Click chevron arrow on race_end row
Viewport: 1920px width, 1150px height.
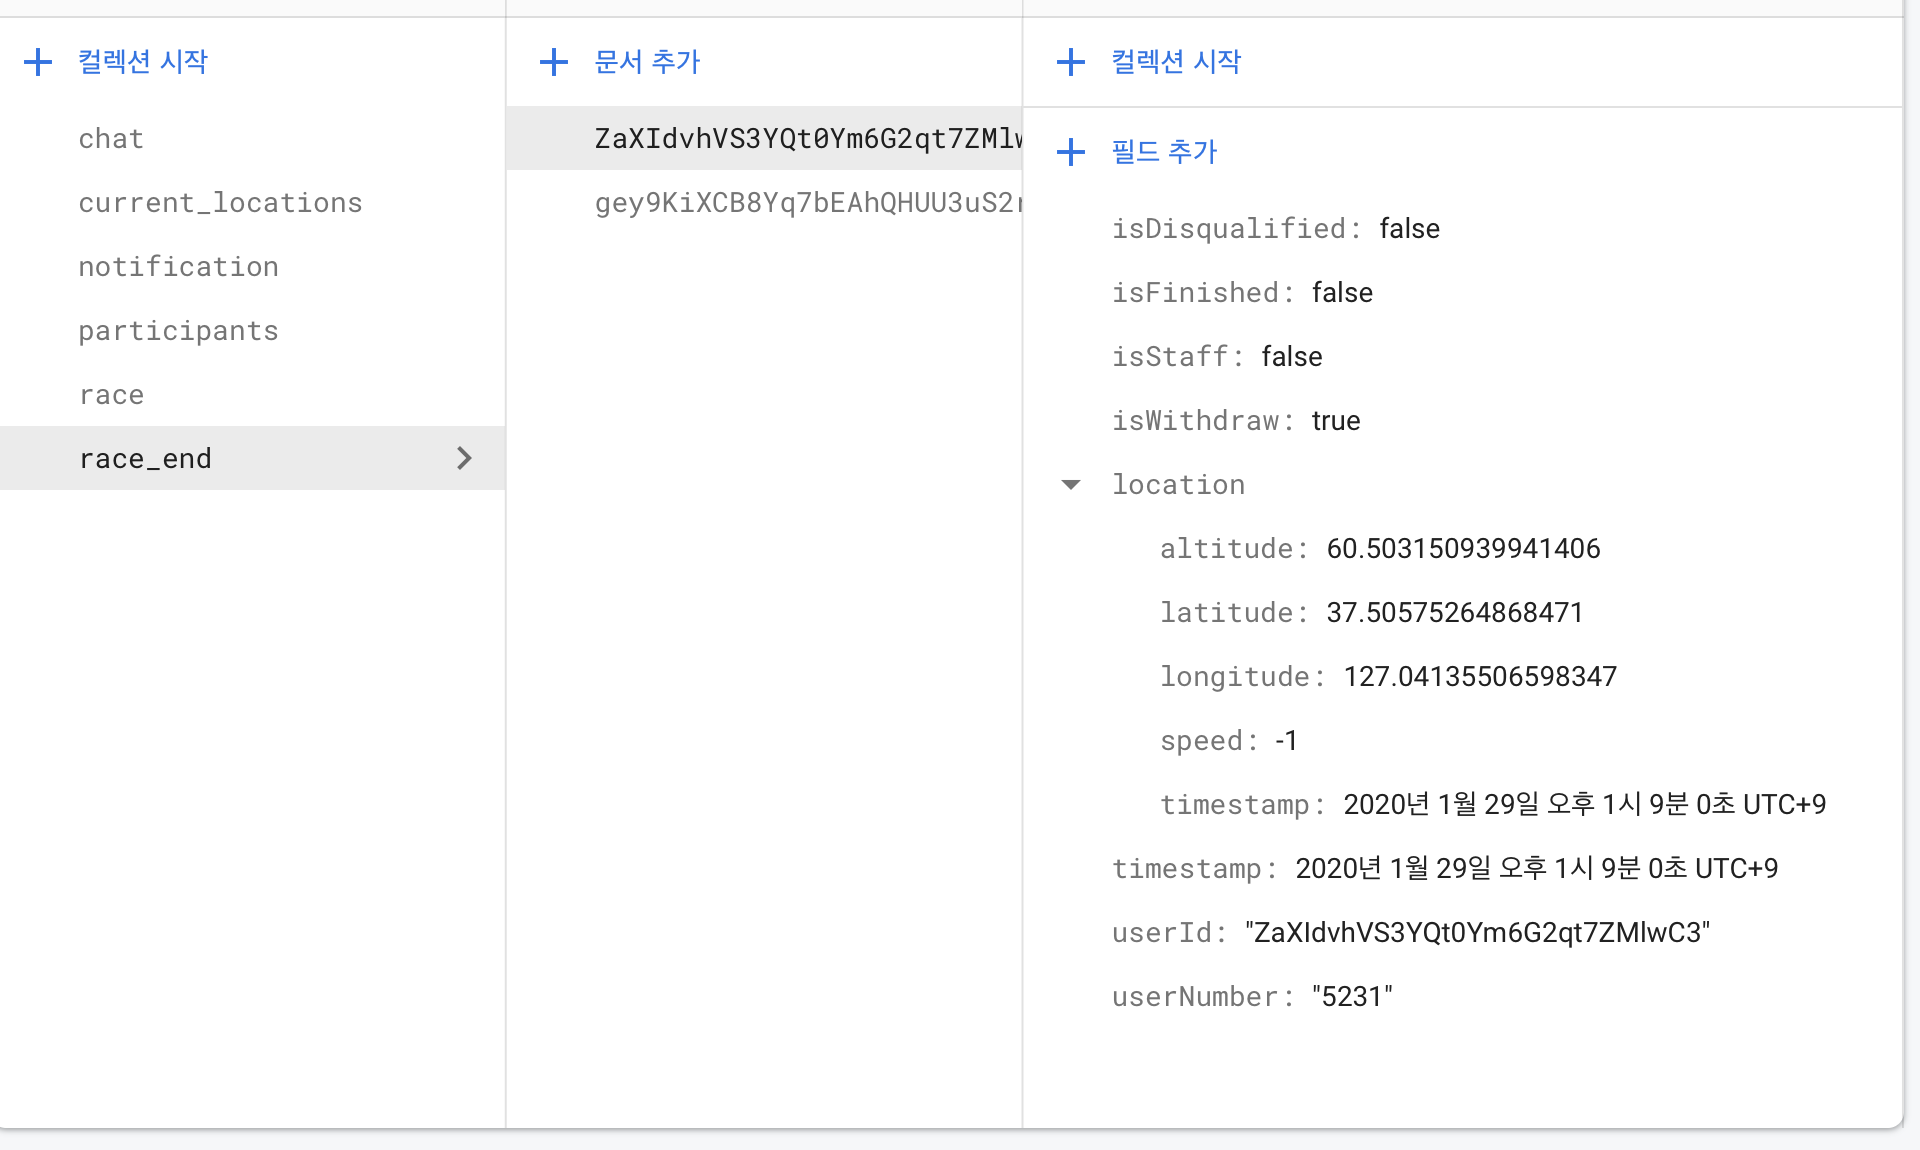(x=464, y=458)
